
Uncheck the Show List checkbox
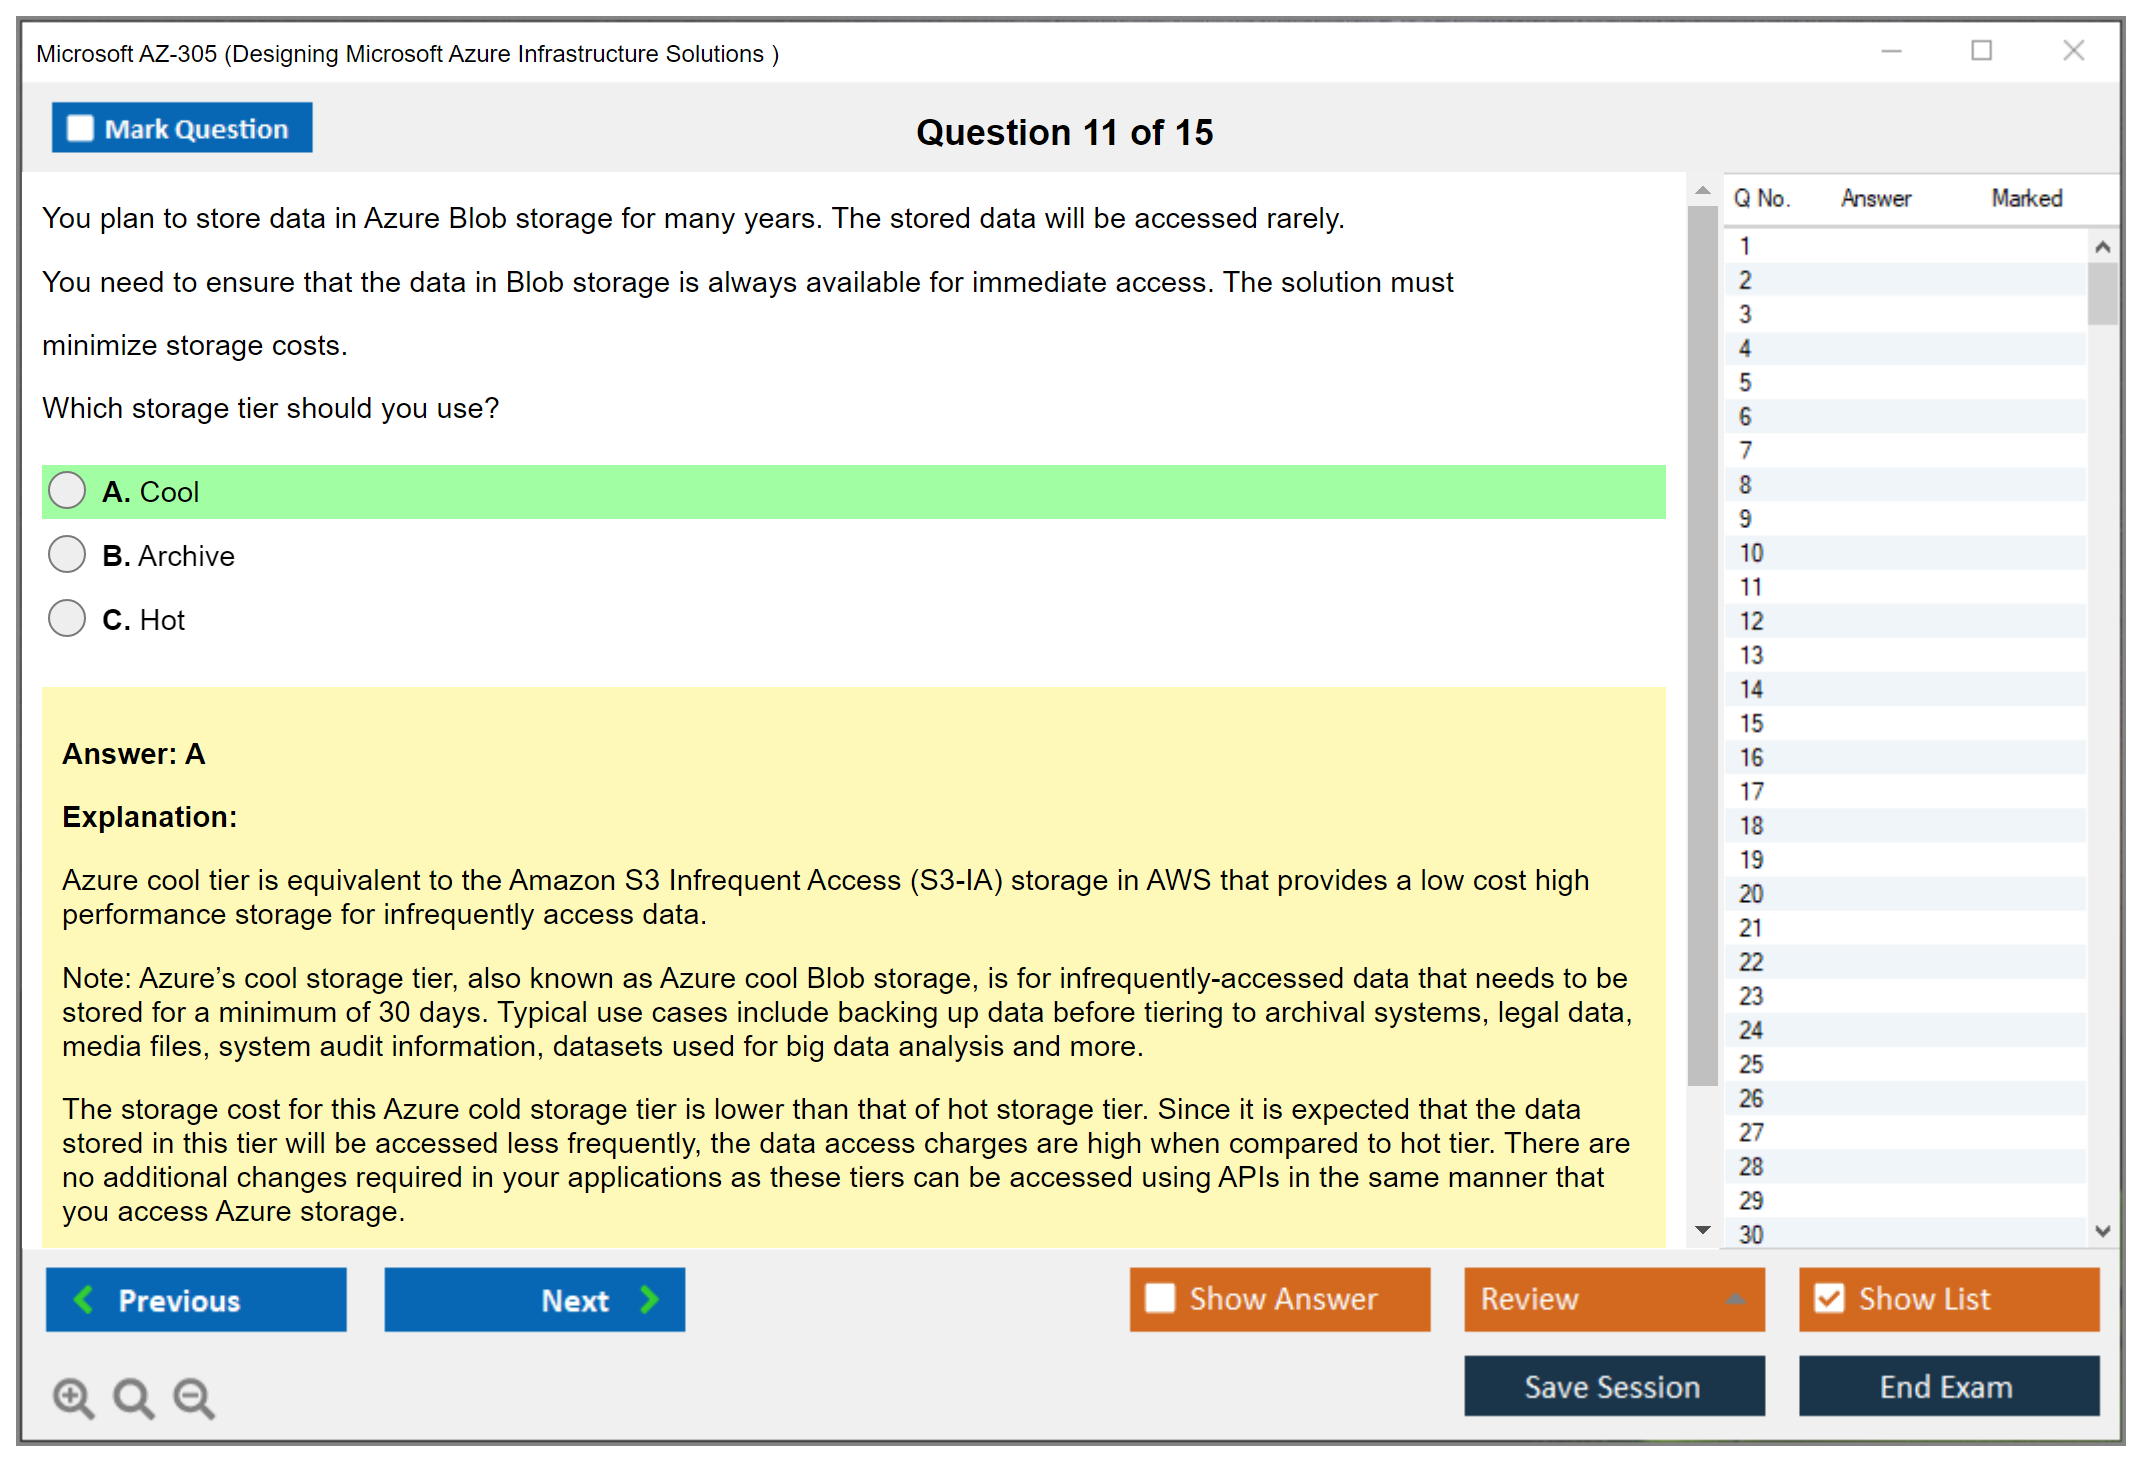(1829, 1298)
